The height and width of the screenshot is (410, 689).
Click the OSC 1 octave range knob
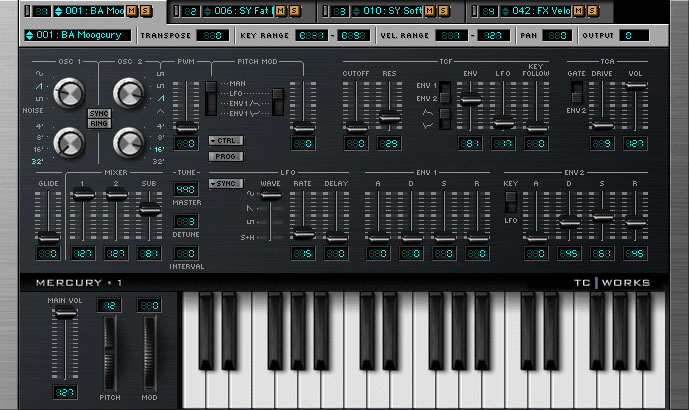(x=69, y=143)
